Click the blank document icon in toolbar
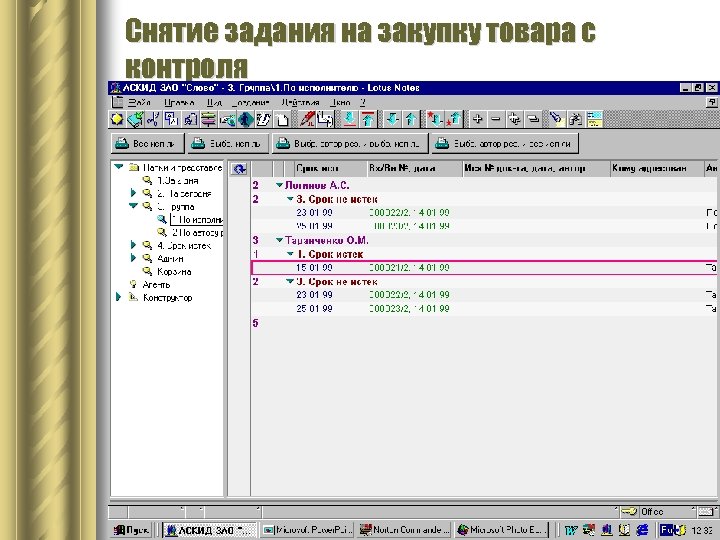720x540 pixels. click(x=282, y=119)
